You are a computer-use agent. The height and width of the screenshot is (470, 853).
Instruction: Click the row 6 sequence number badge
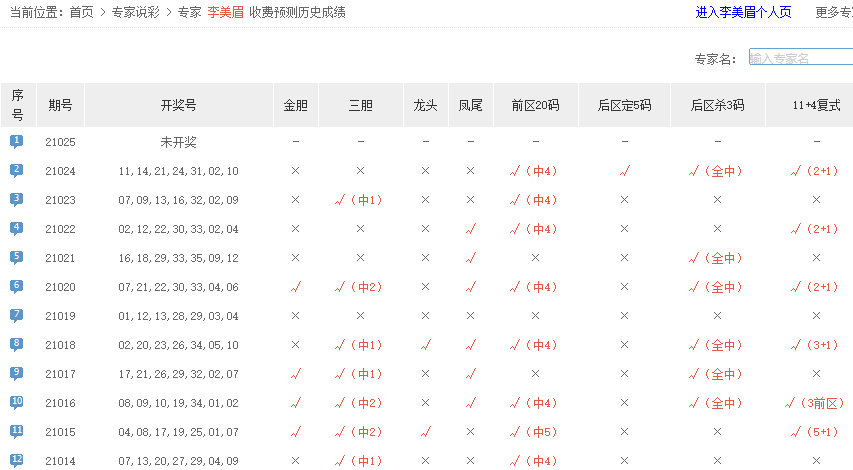point(17,286)
